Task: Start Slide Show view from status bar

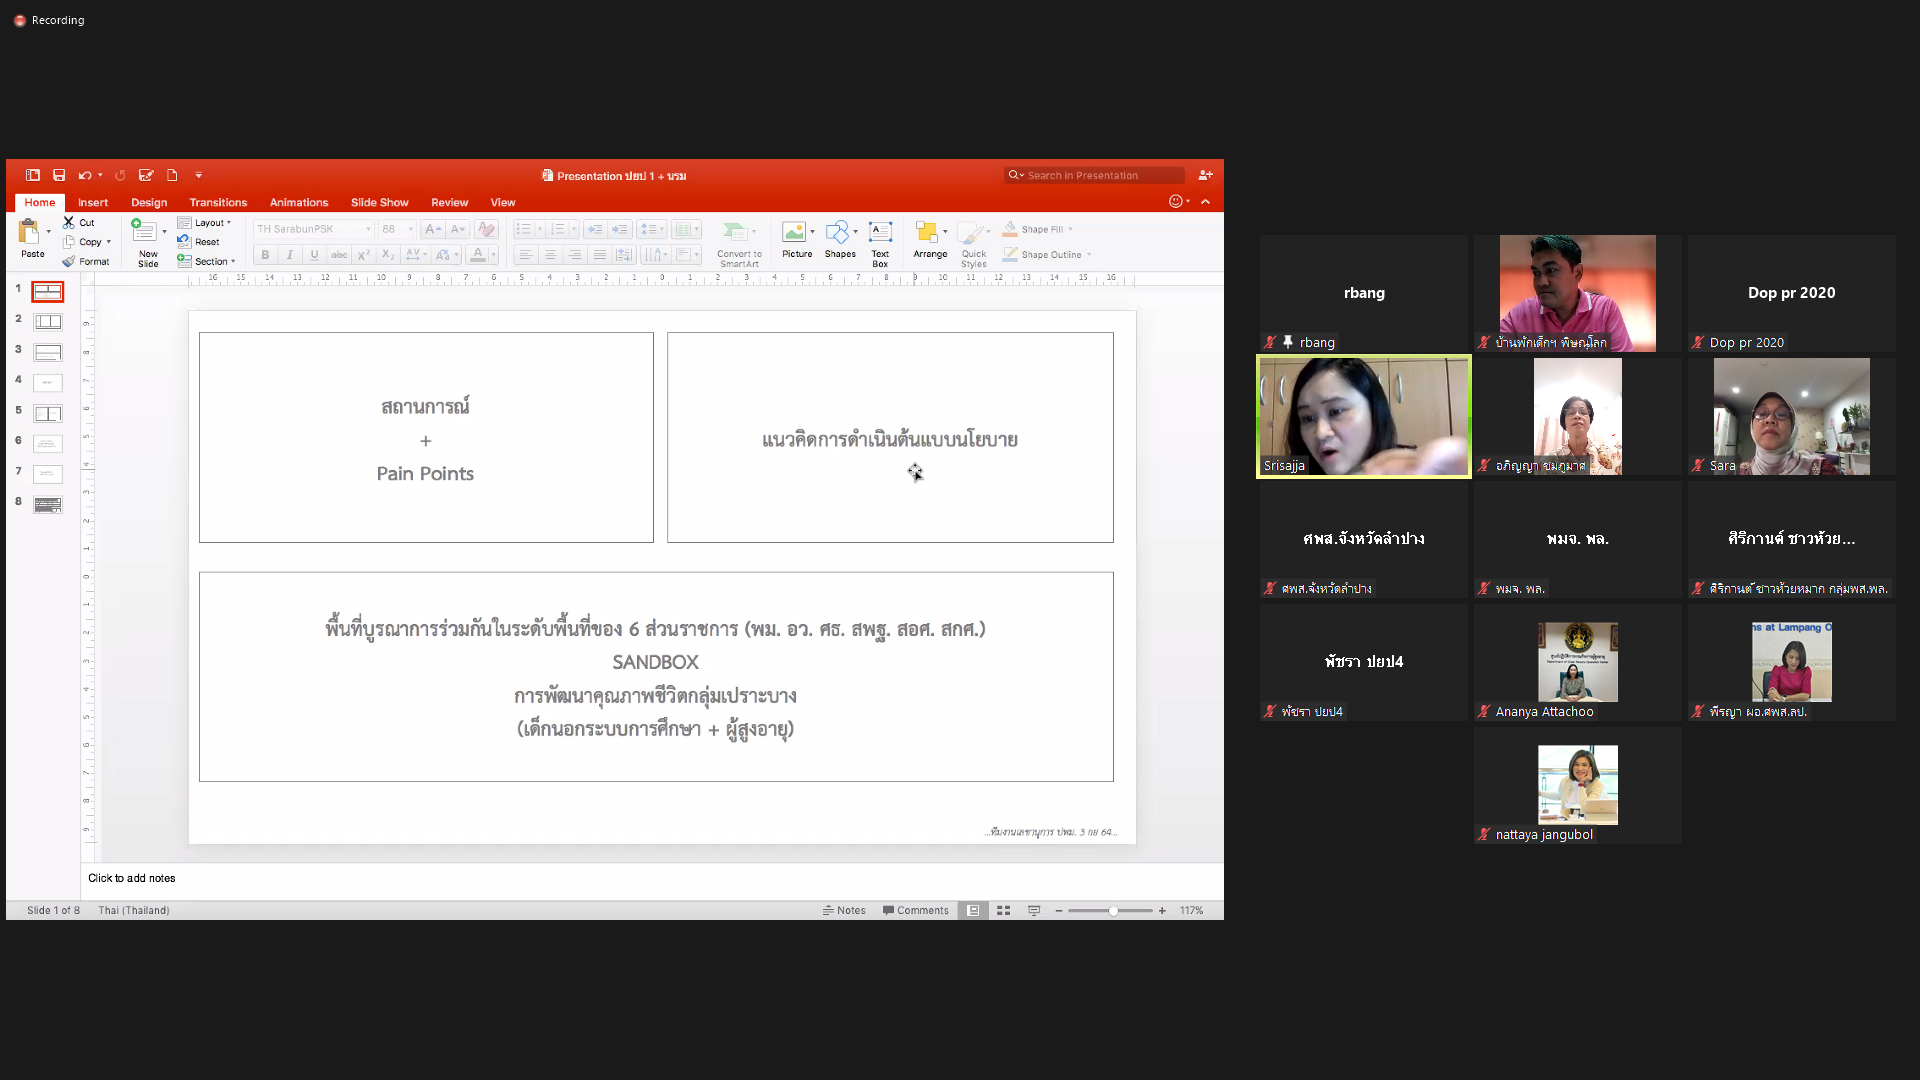Action: click(1034, 910)
